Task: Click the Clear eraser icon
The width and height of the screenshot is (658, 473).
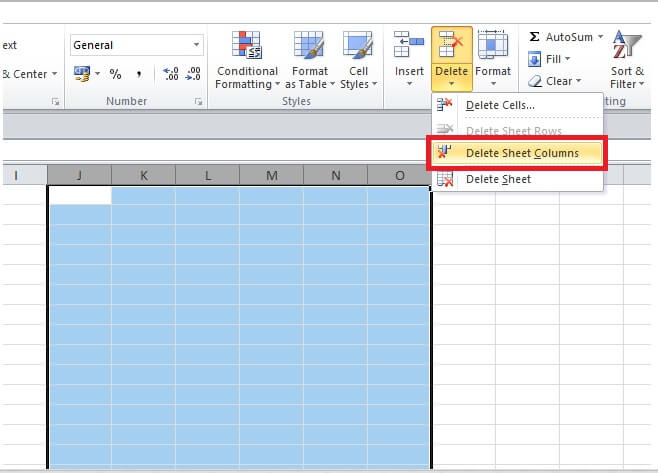Action: [x=535, y=81]
